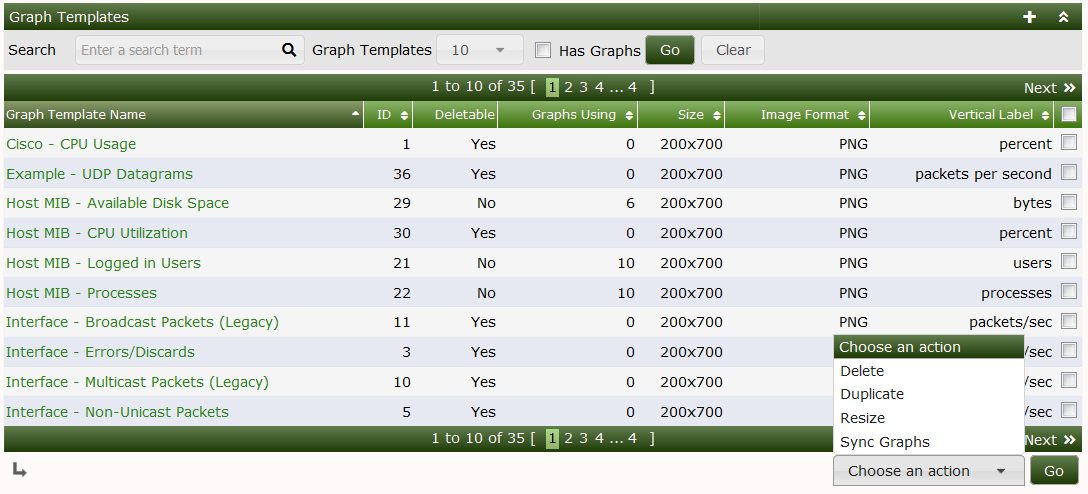Sort by Vertical Label column arrows
Viewport: 1088px width, 494px height.
(x=1046, y=115)
